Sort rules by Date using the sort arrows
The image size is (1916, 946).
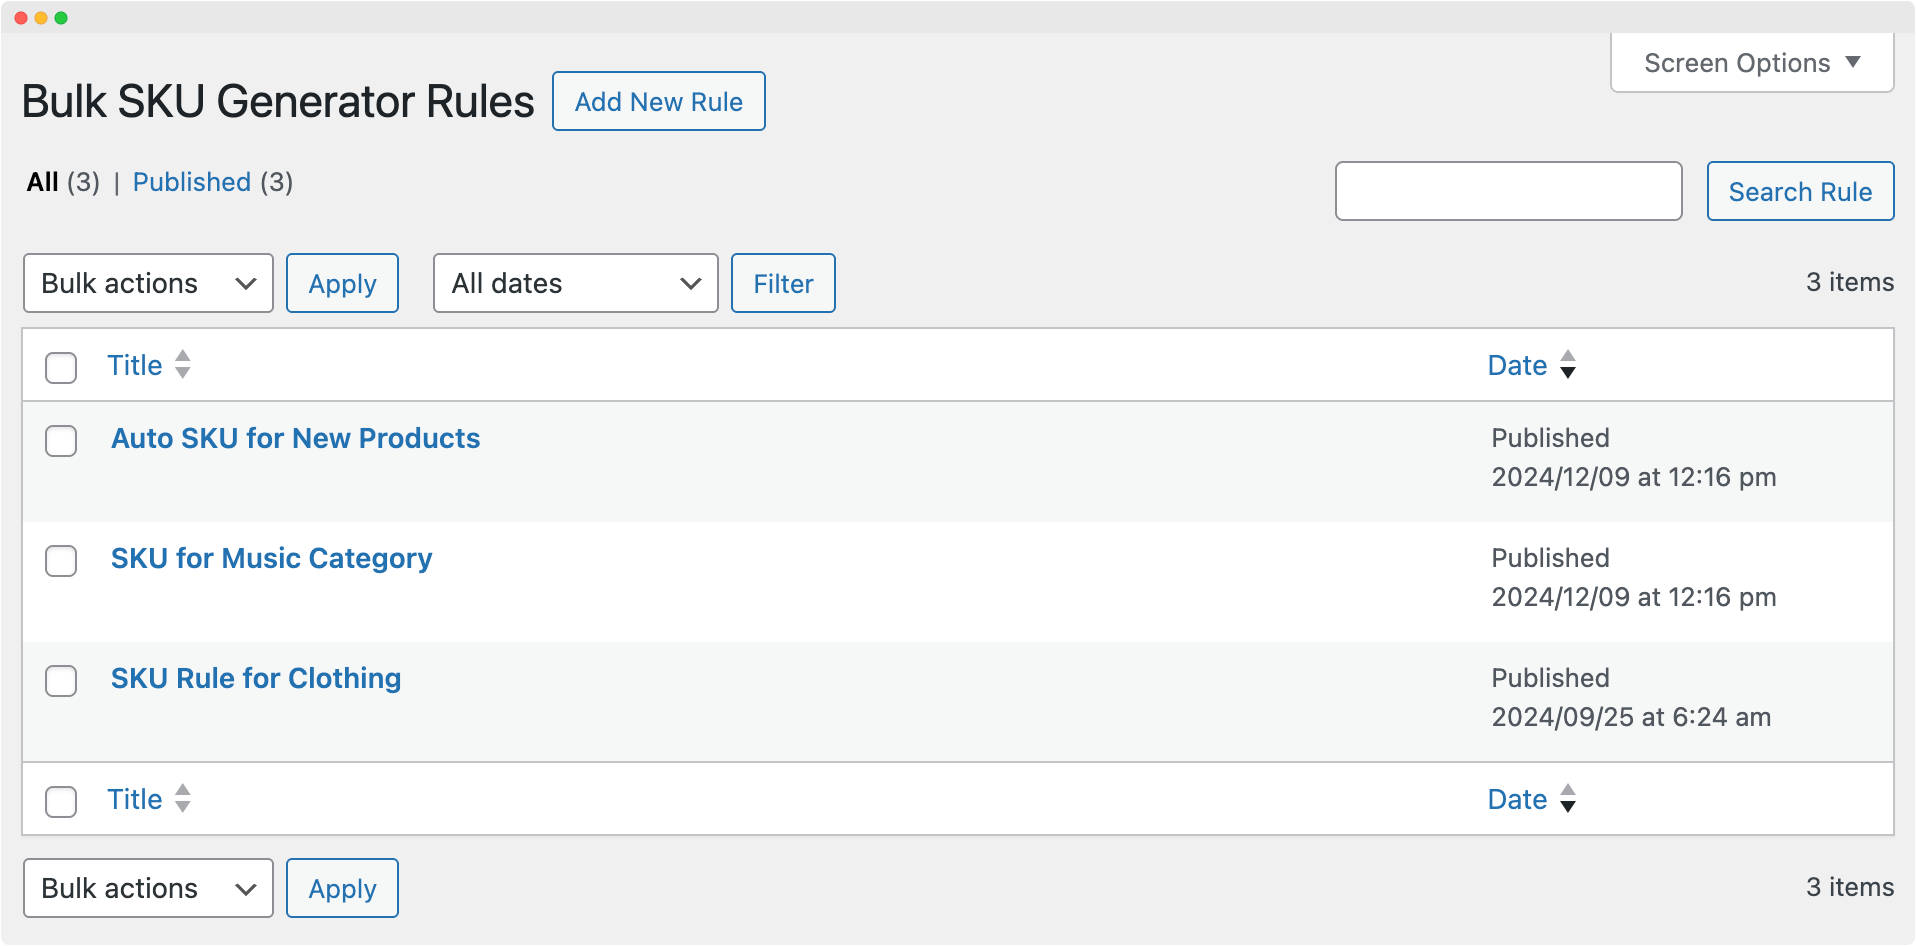click(x=1568, y=365)
